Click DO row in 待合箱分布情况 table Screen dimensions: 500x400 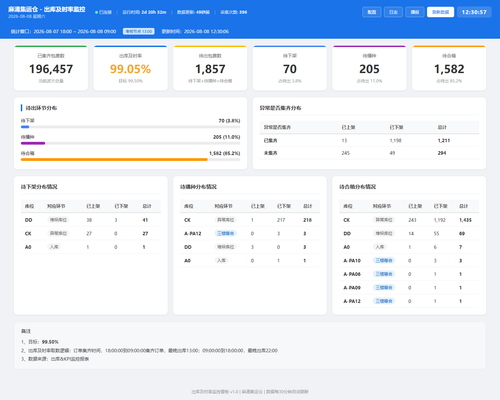point(409,233)
